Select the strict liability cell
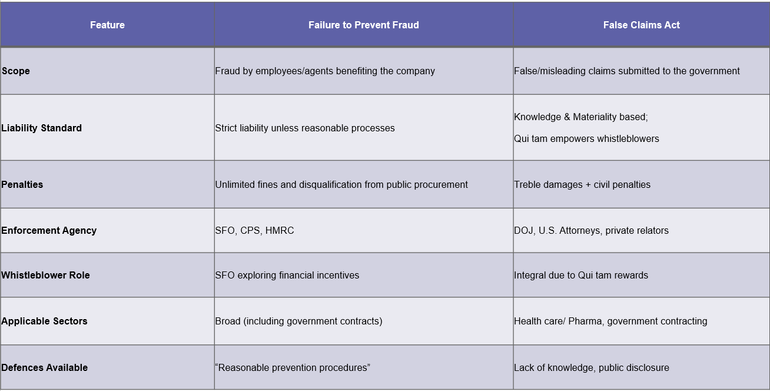This screenshot has height=391, width=770. [364, 128]
